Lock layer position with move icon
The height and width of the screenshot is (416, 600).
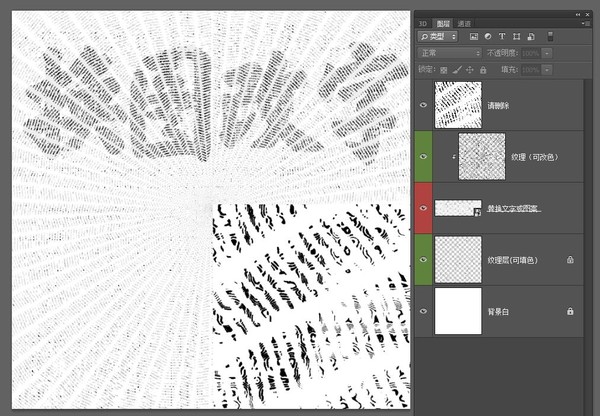click(x=470, y=70)
